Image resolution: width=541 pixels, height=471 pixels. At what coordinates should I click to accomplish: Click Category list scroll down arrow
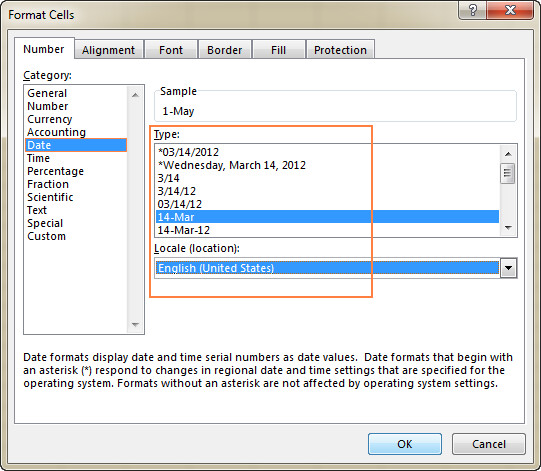point(136,325)
